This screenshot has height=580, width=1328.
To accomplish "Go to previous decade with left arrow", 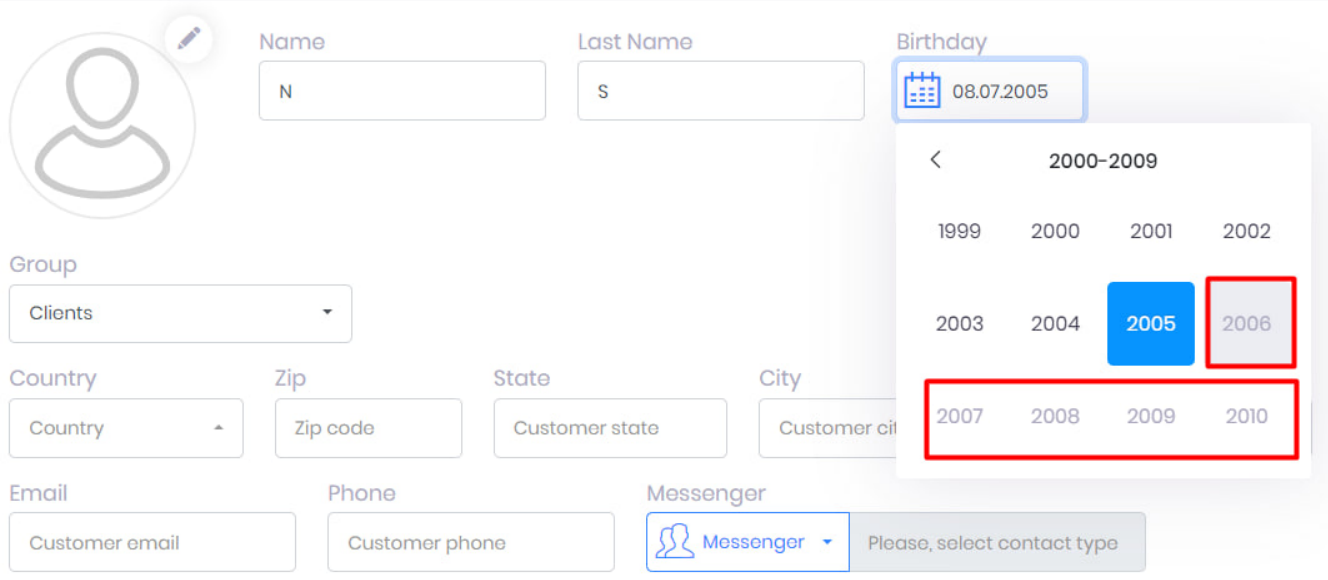I will 935,160.
